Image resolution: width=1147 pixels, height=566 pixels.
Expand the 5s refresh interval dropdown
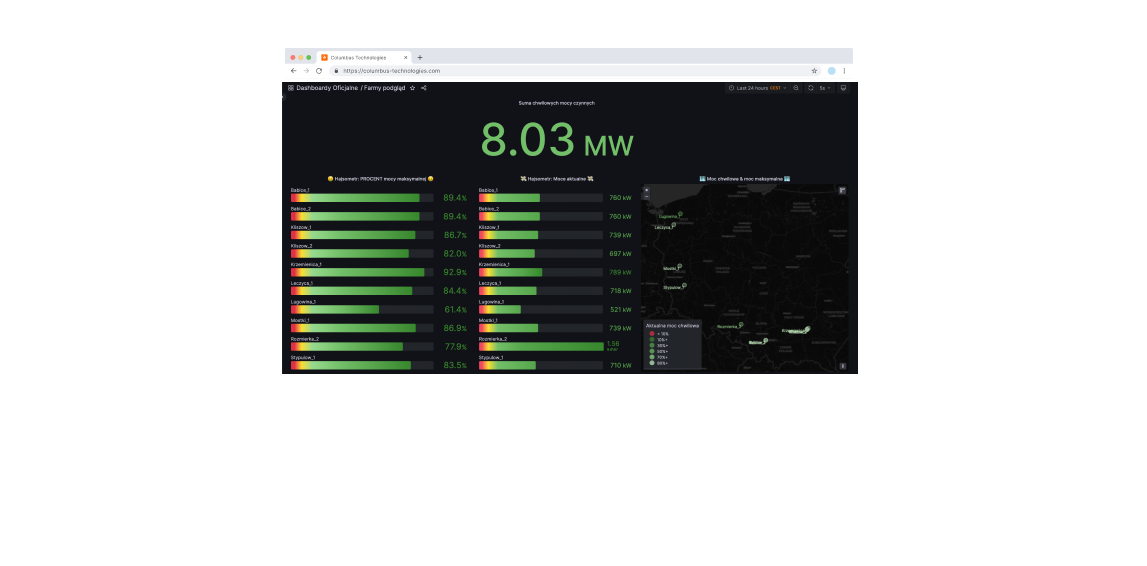[x=825, y=88]
